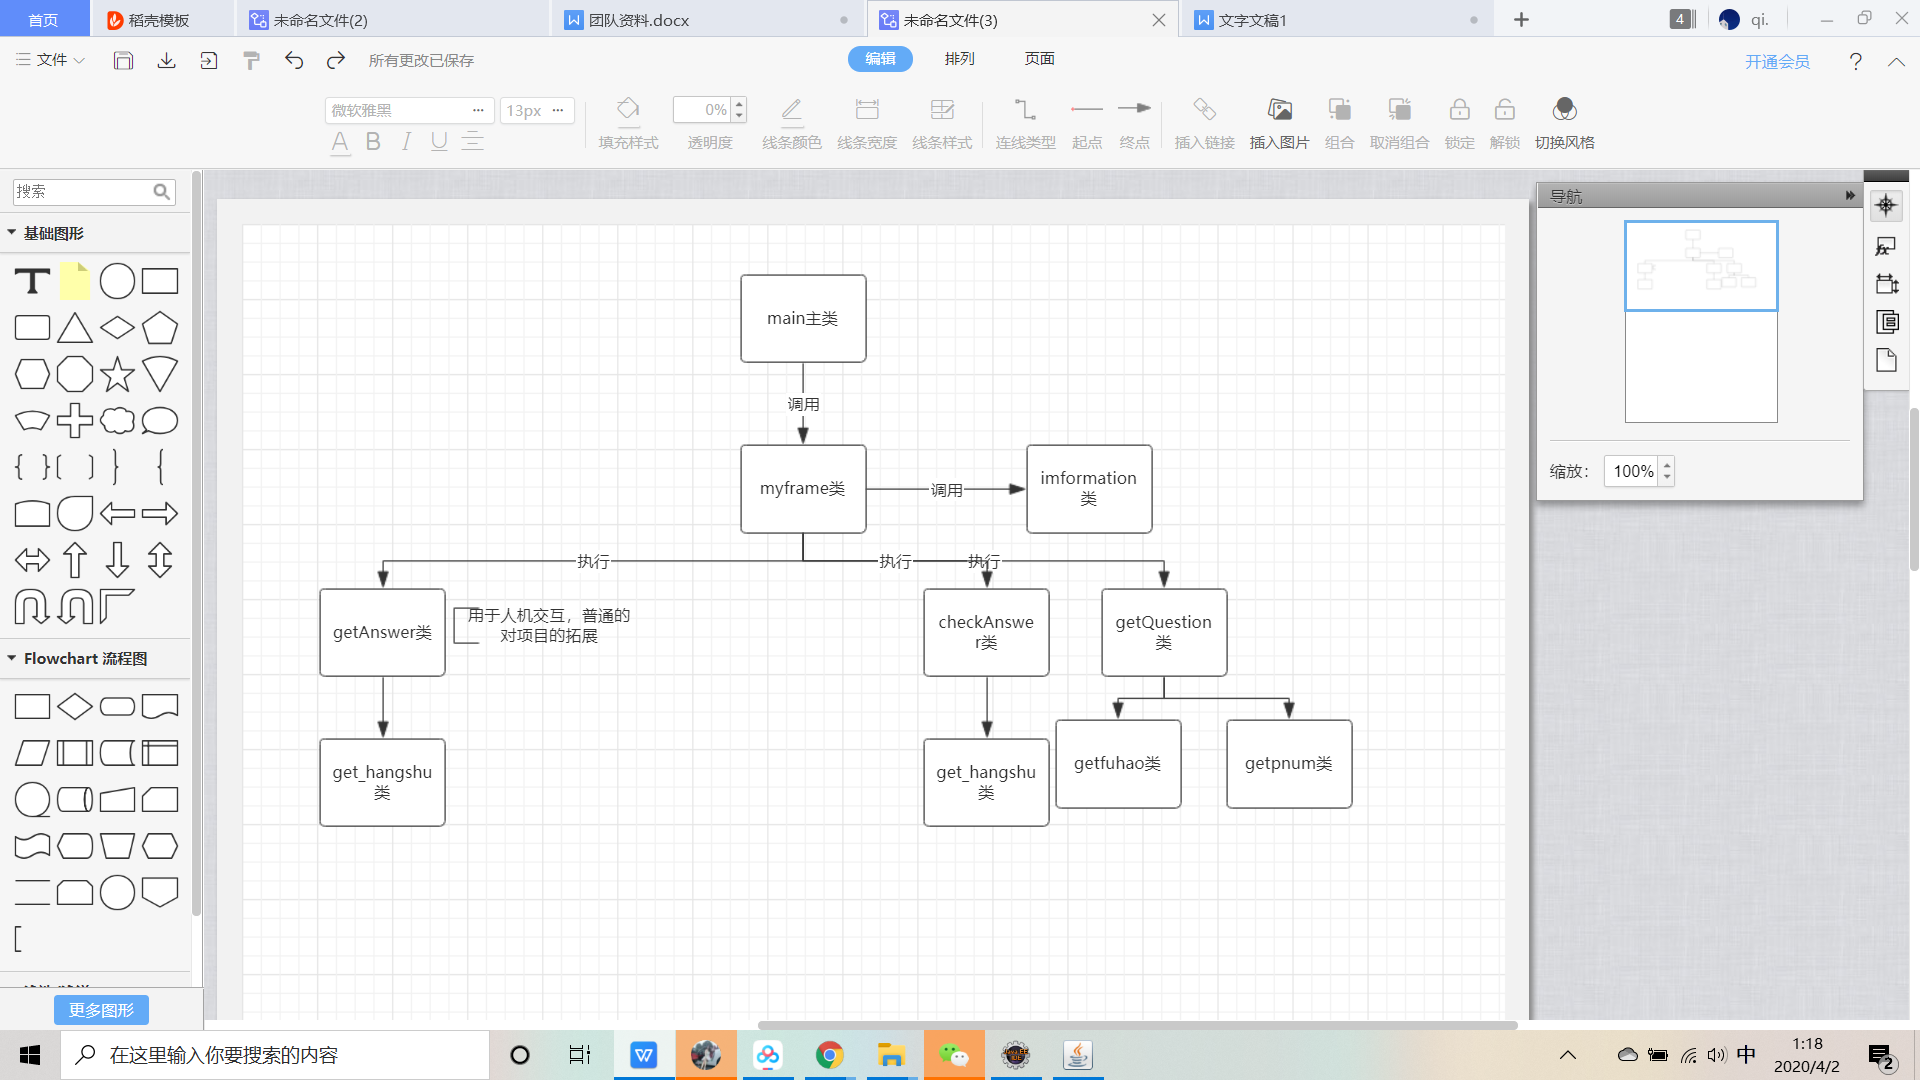Increase zoom percentage with up stepper
This screenshot has width=1920, height=1080.
(1666, 465)
